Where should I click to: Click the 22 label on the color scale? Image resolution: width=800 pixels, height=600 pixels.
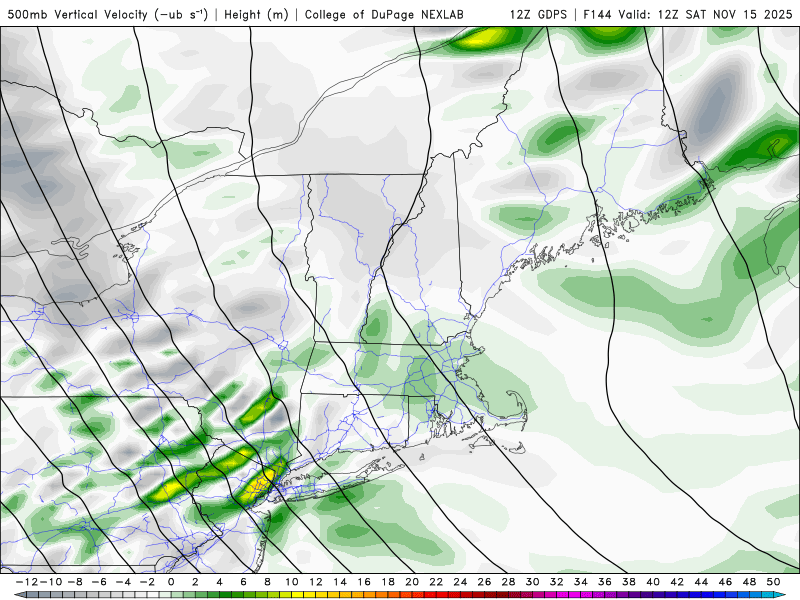436,582
